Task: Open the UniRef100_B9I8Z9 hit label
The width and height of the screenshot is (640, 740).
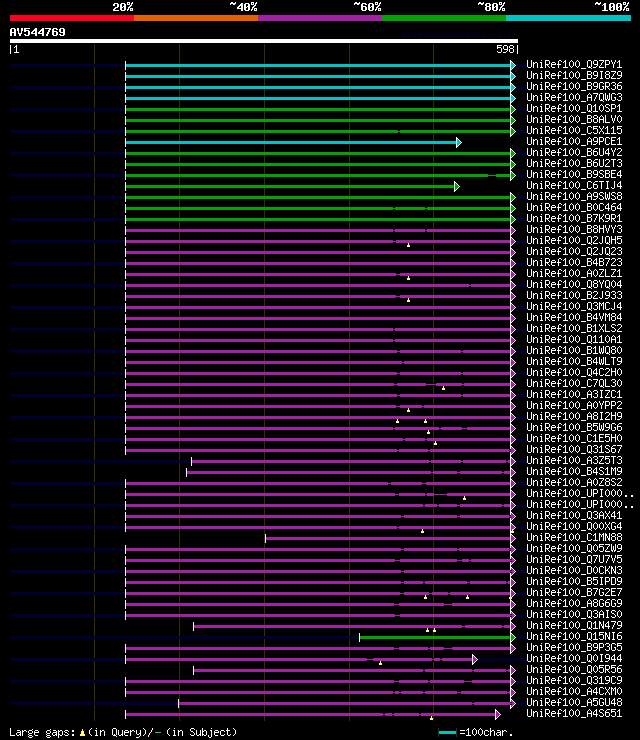Action: pos(574,76)
